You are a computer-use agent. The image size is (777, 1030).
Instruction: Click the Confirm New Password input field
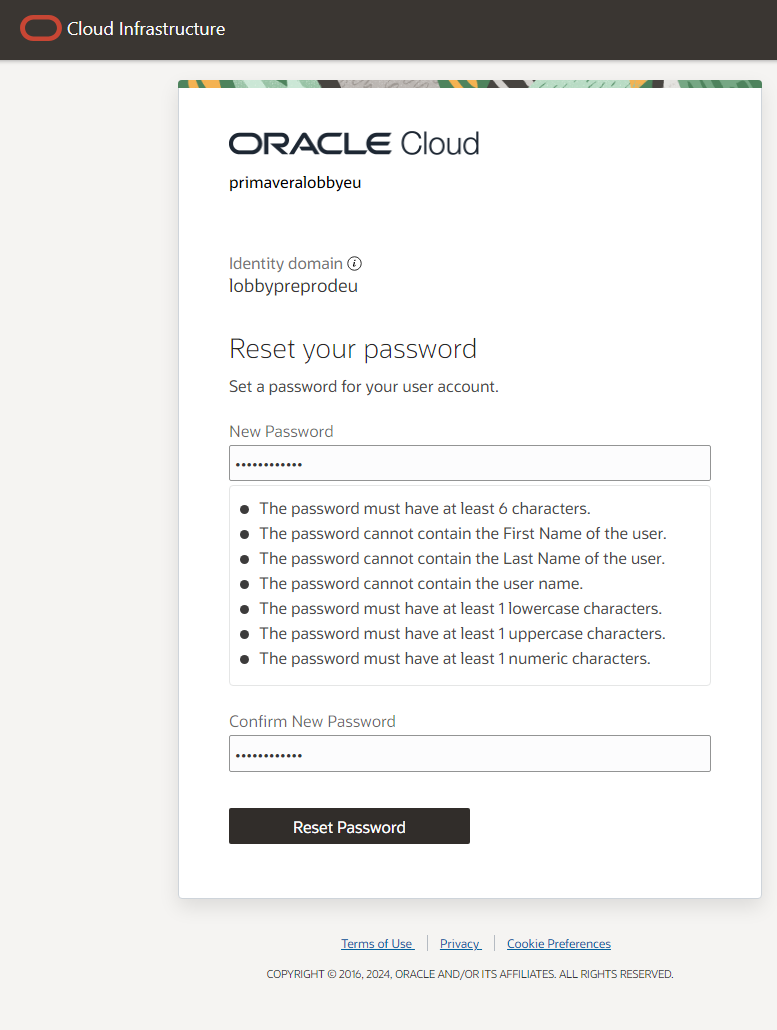click(470, 753)
